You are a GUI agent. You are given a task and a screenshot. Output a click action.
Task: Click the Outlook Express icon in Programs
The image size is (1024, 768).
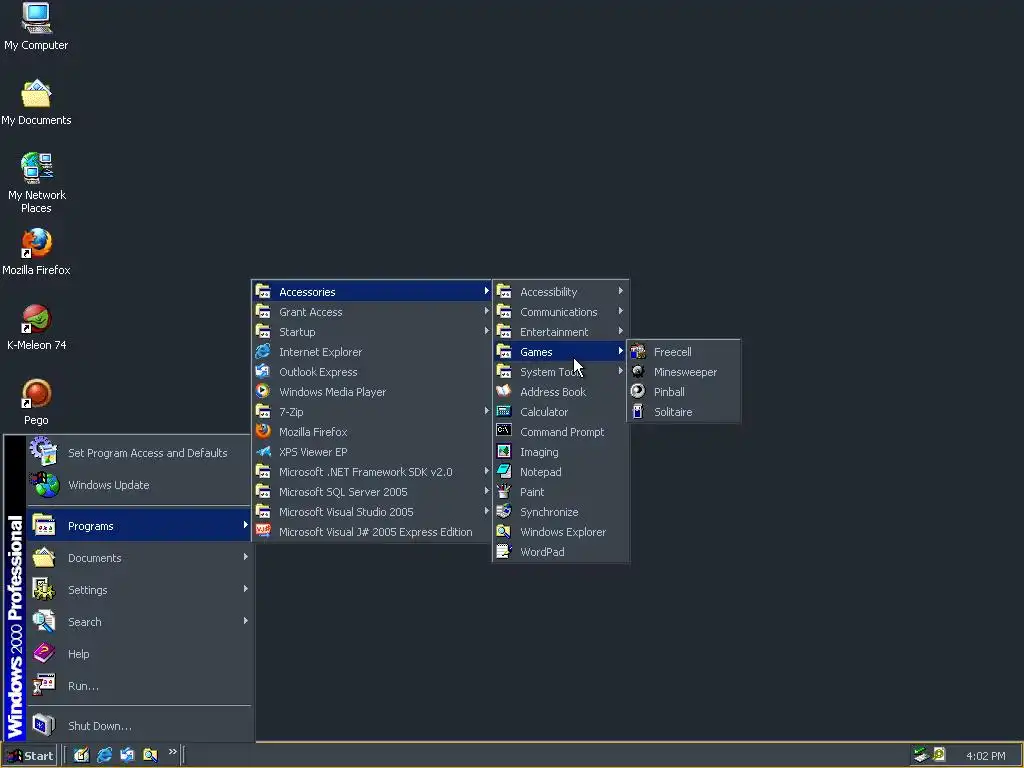[x=263, y=372]
